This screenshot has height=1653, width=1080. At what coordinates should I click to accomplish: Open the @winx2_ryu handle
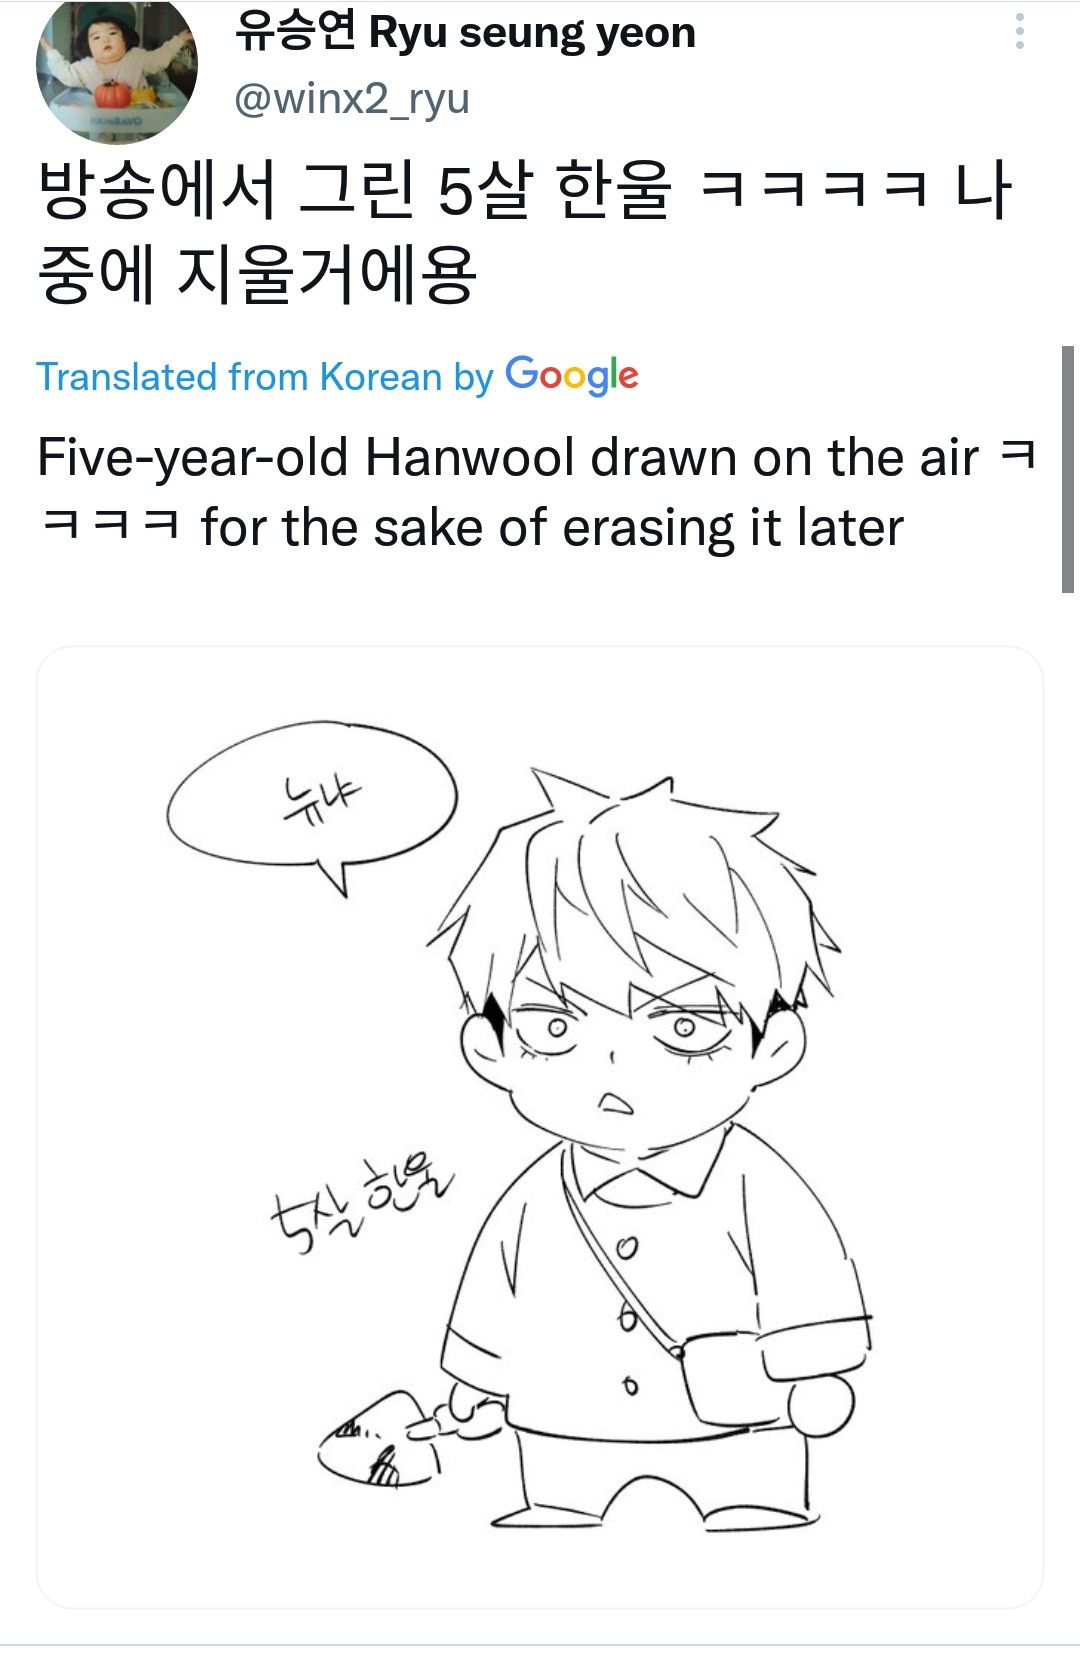(x=352, y=99)
